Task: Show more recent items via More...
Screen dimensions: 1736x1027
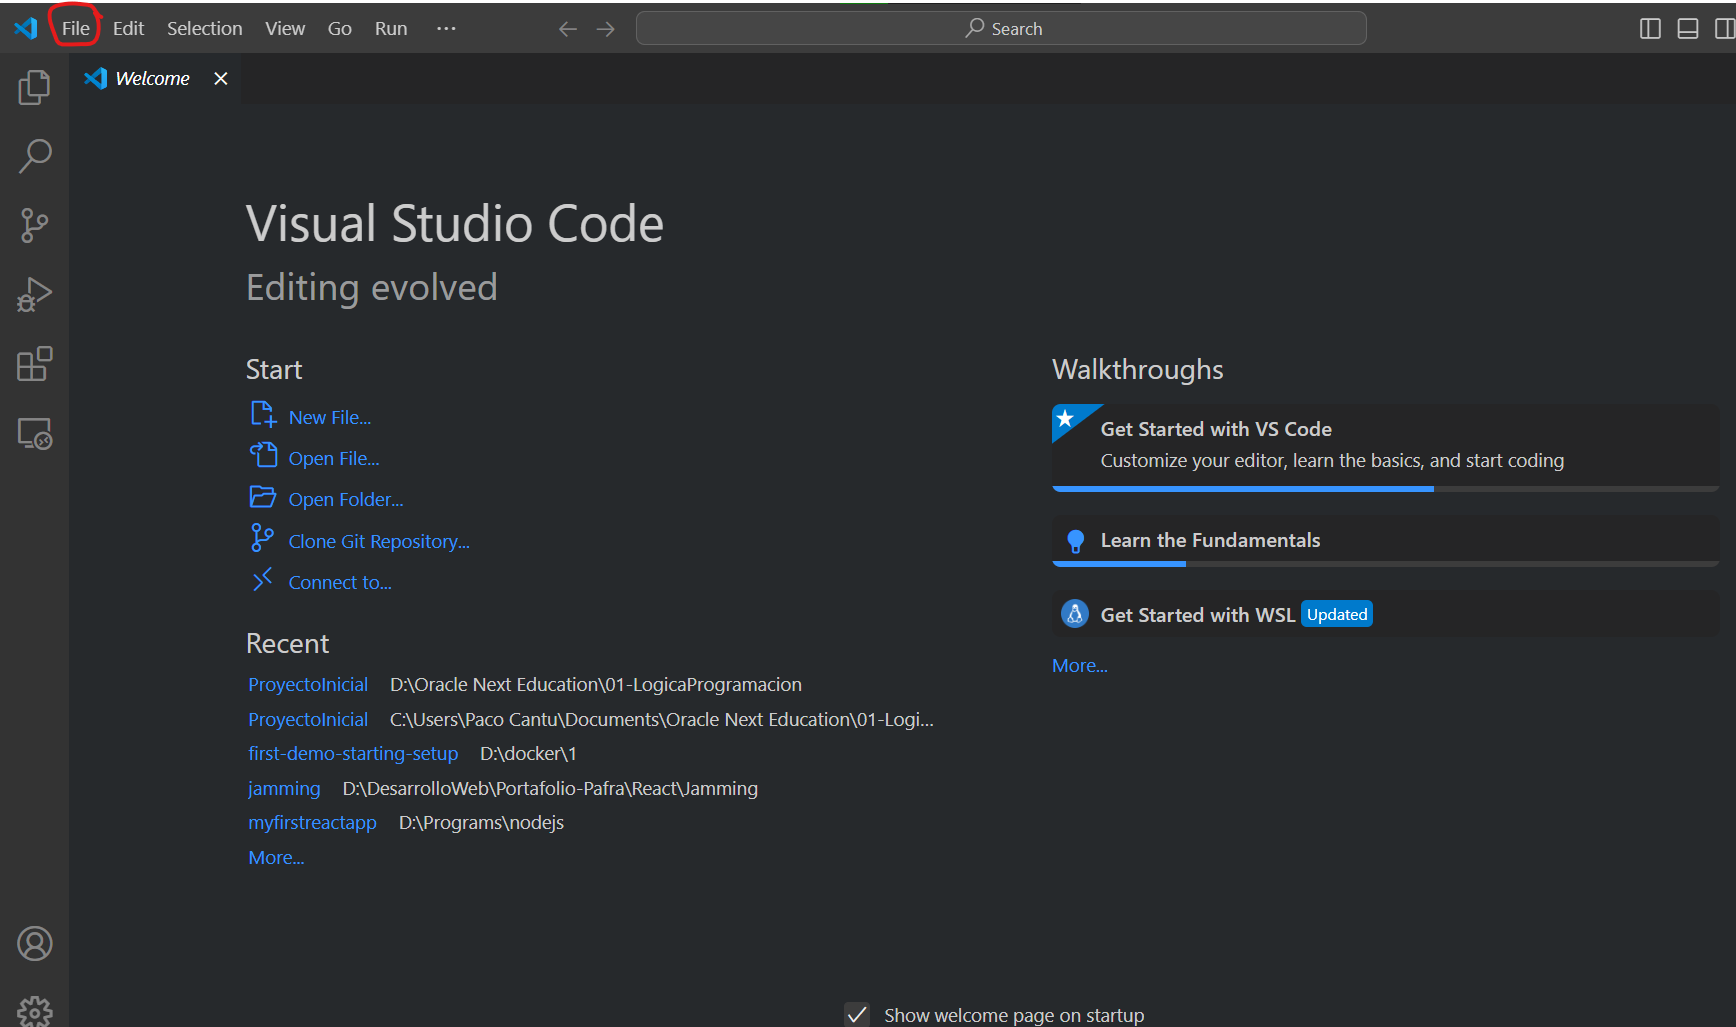Action: (276, 858)
